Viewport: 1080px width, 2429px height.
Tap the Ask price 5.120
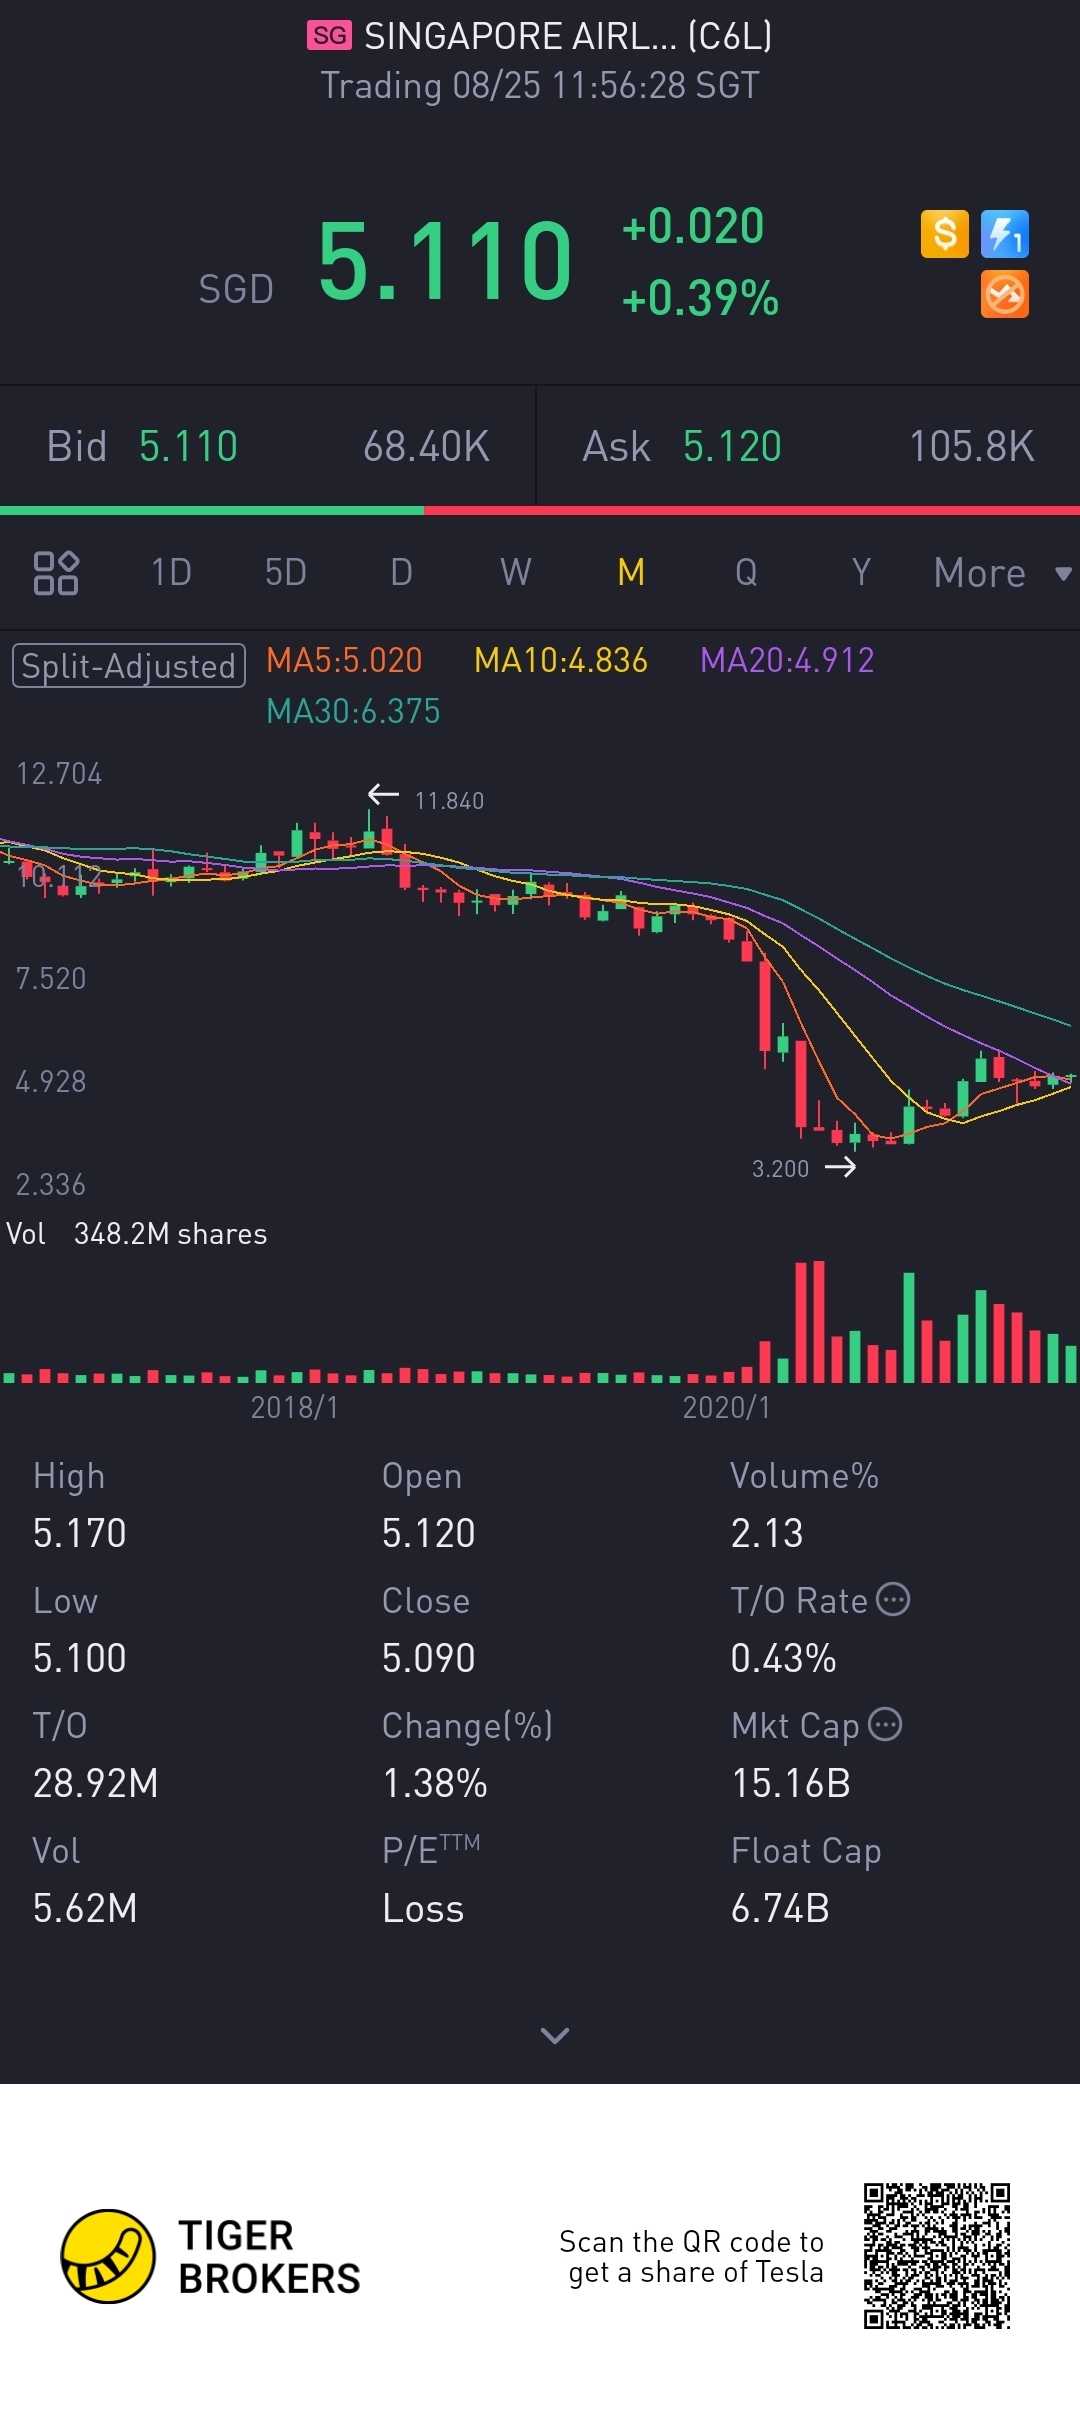click(732, 446)
